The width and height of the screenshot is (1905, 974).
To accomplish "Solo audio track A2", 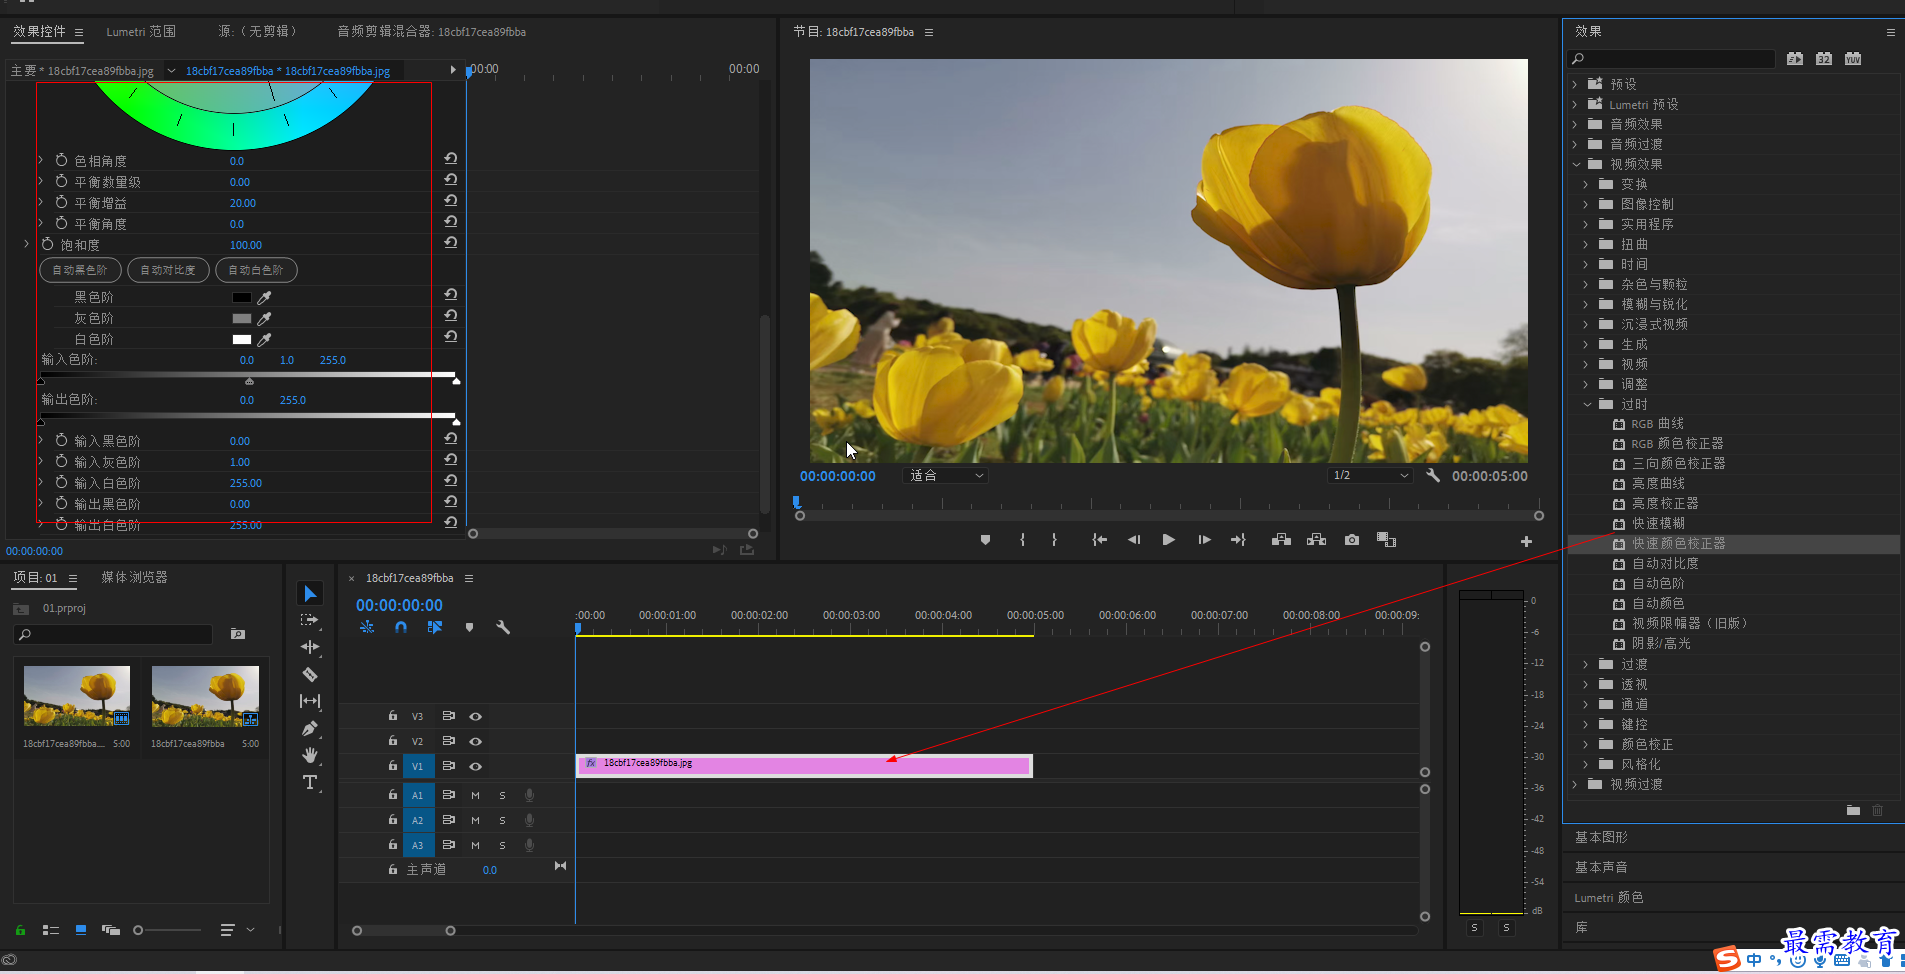I will click(502, 820).
